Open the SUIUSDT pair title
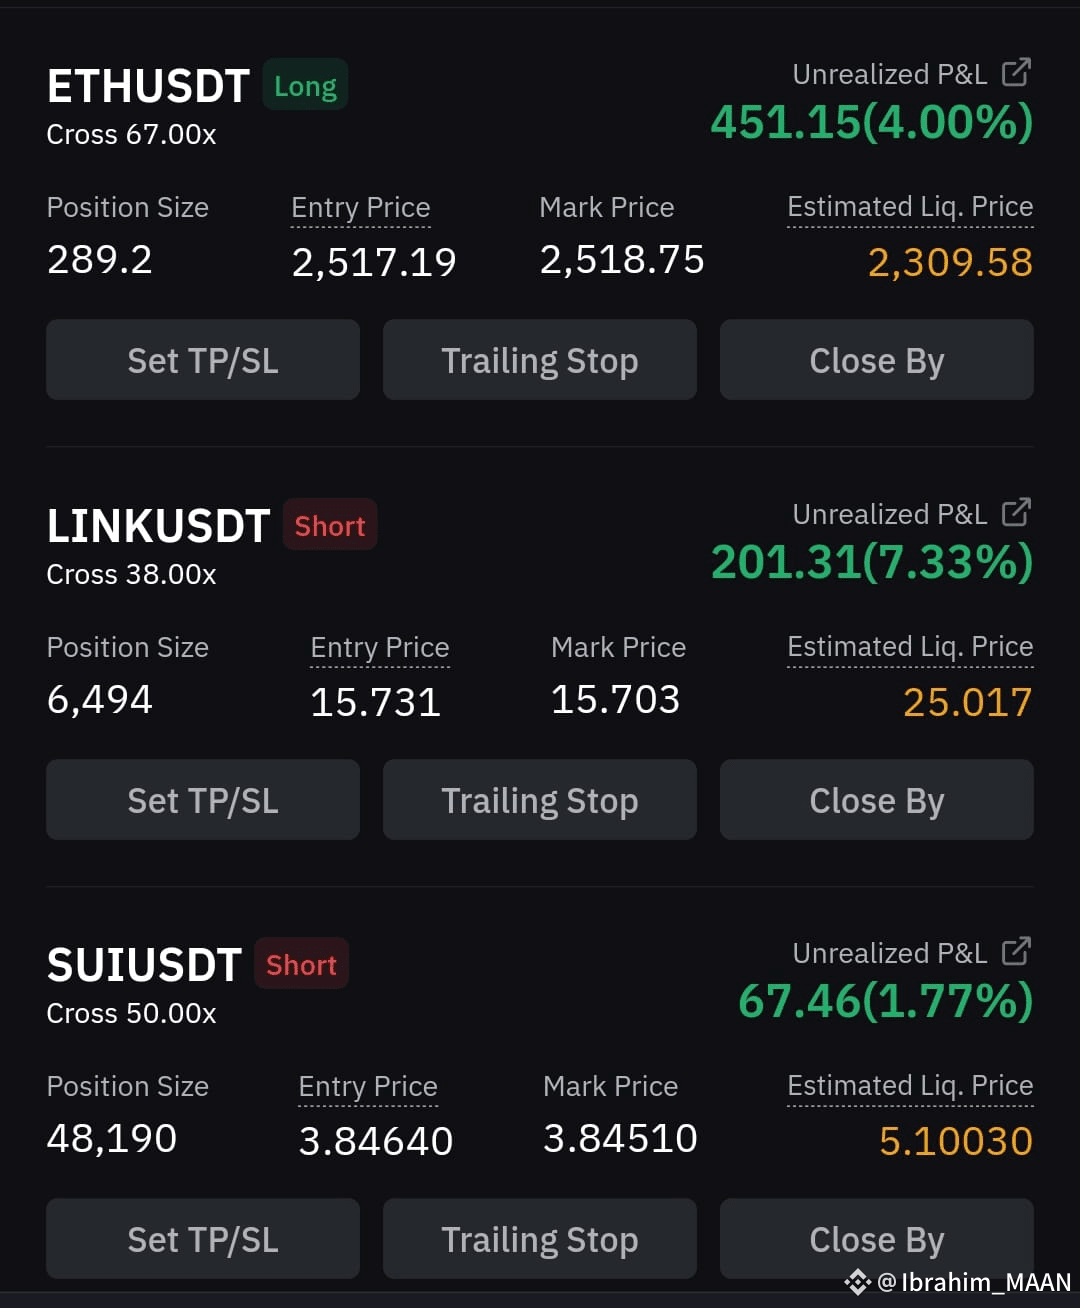Screen dimensions: 1080x1308 pyautogui.click(x=144, y=965)
